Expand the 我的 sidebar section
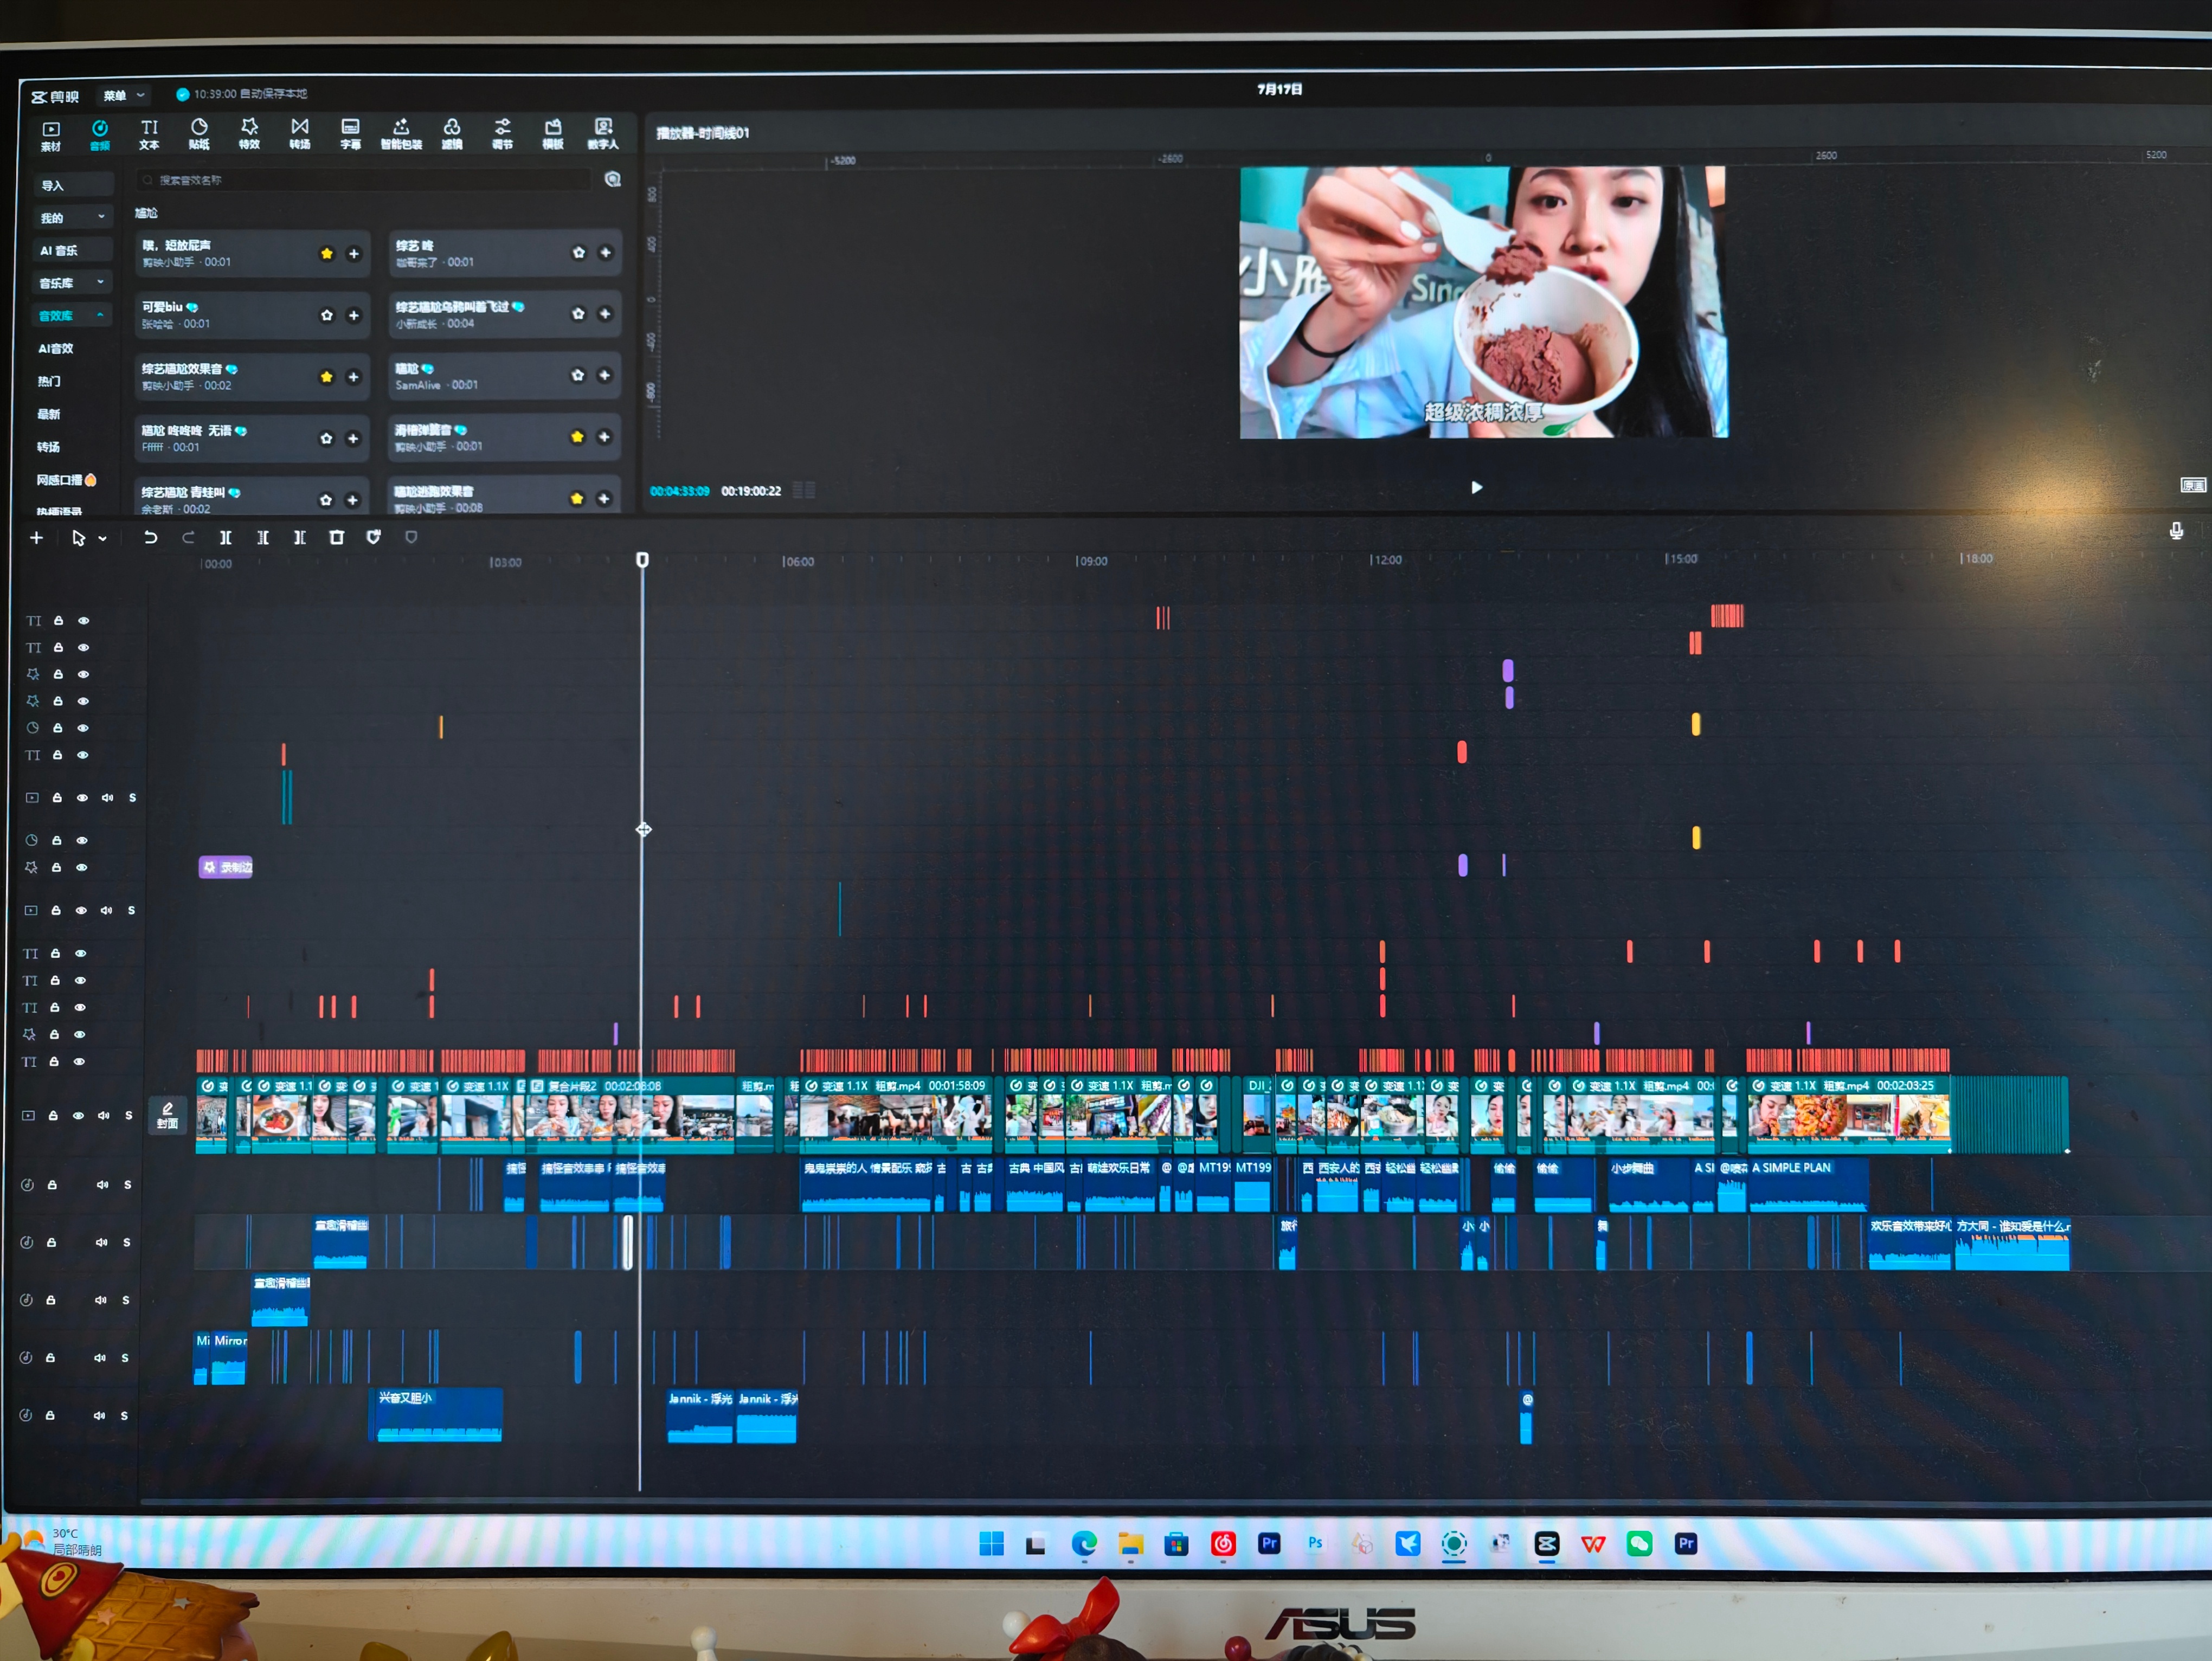This screenshot has width=2212, height=1661. (x=72, y=217)
